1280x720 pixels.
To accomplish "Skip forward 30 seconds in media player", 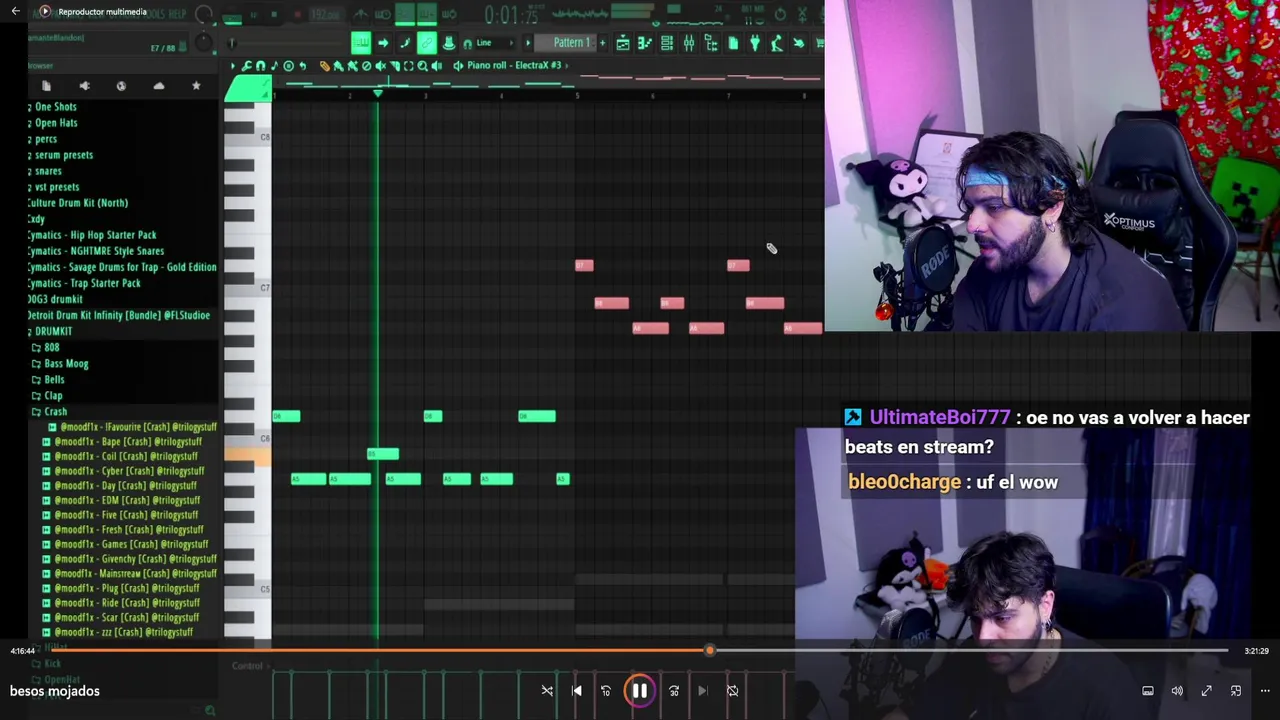I will tap(673, 691).
